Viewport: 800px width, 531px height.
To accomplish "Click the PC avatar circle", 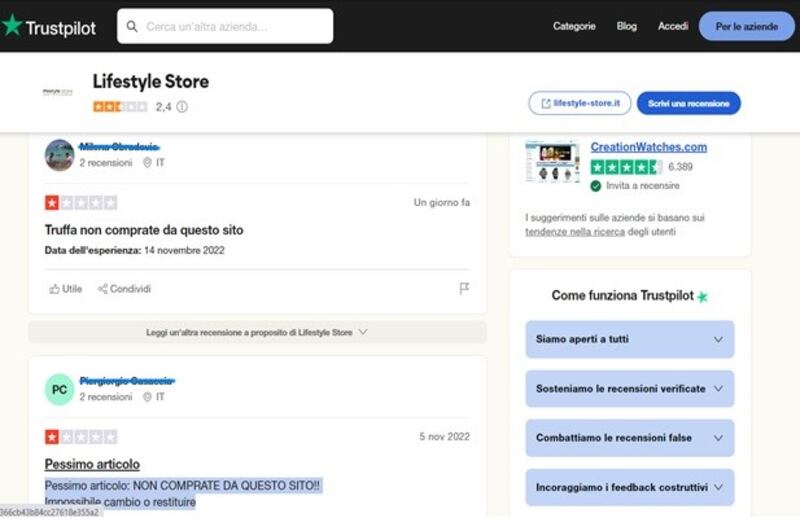I will (x=60, y=390).
